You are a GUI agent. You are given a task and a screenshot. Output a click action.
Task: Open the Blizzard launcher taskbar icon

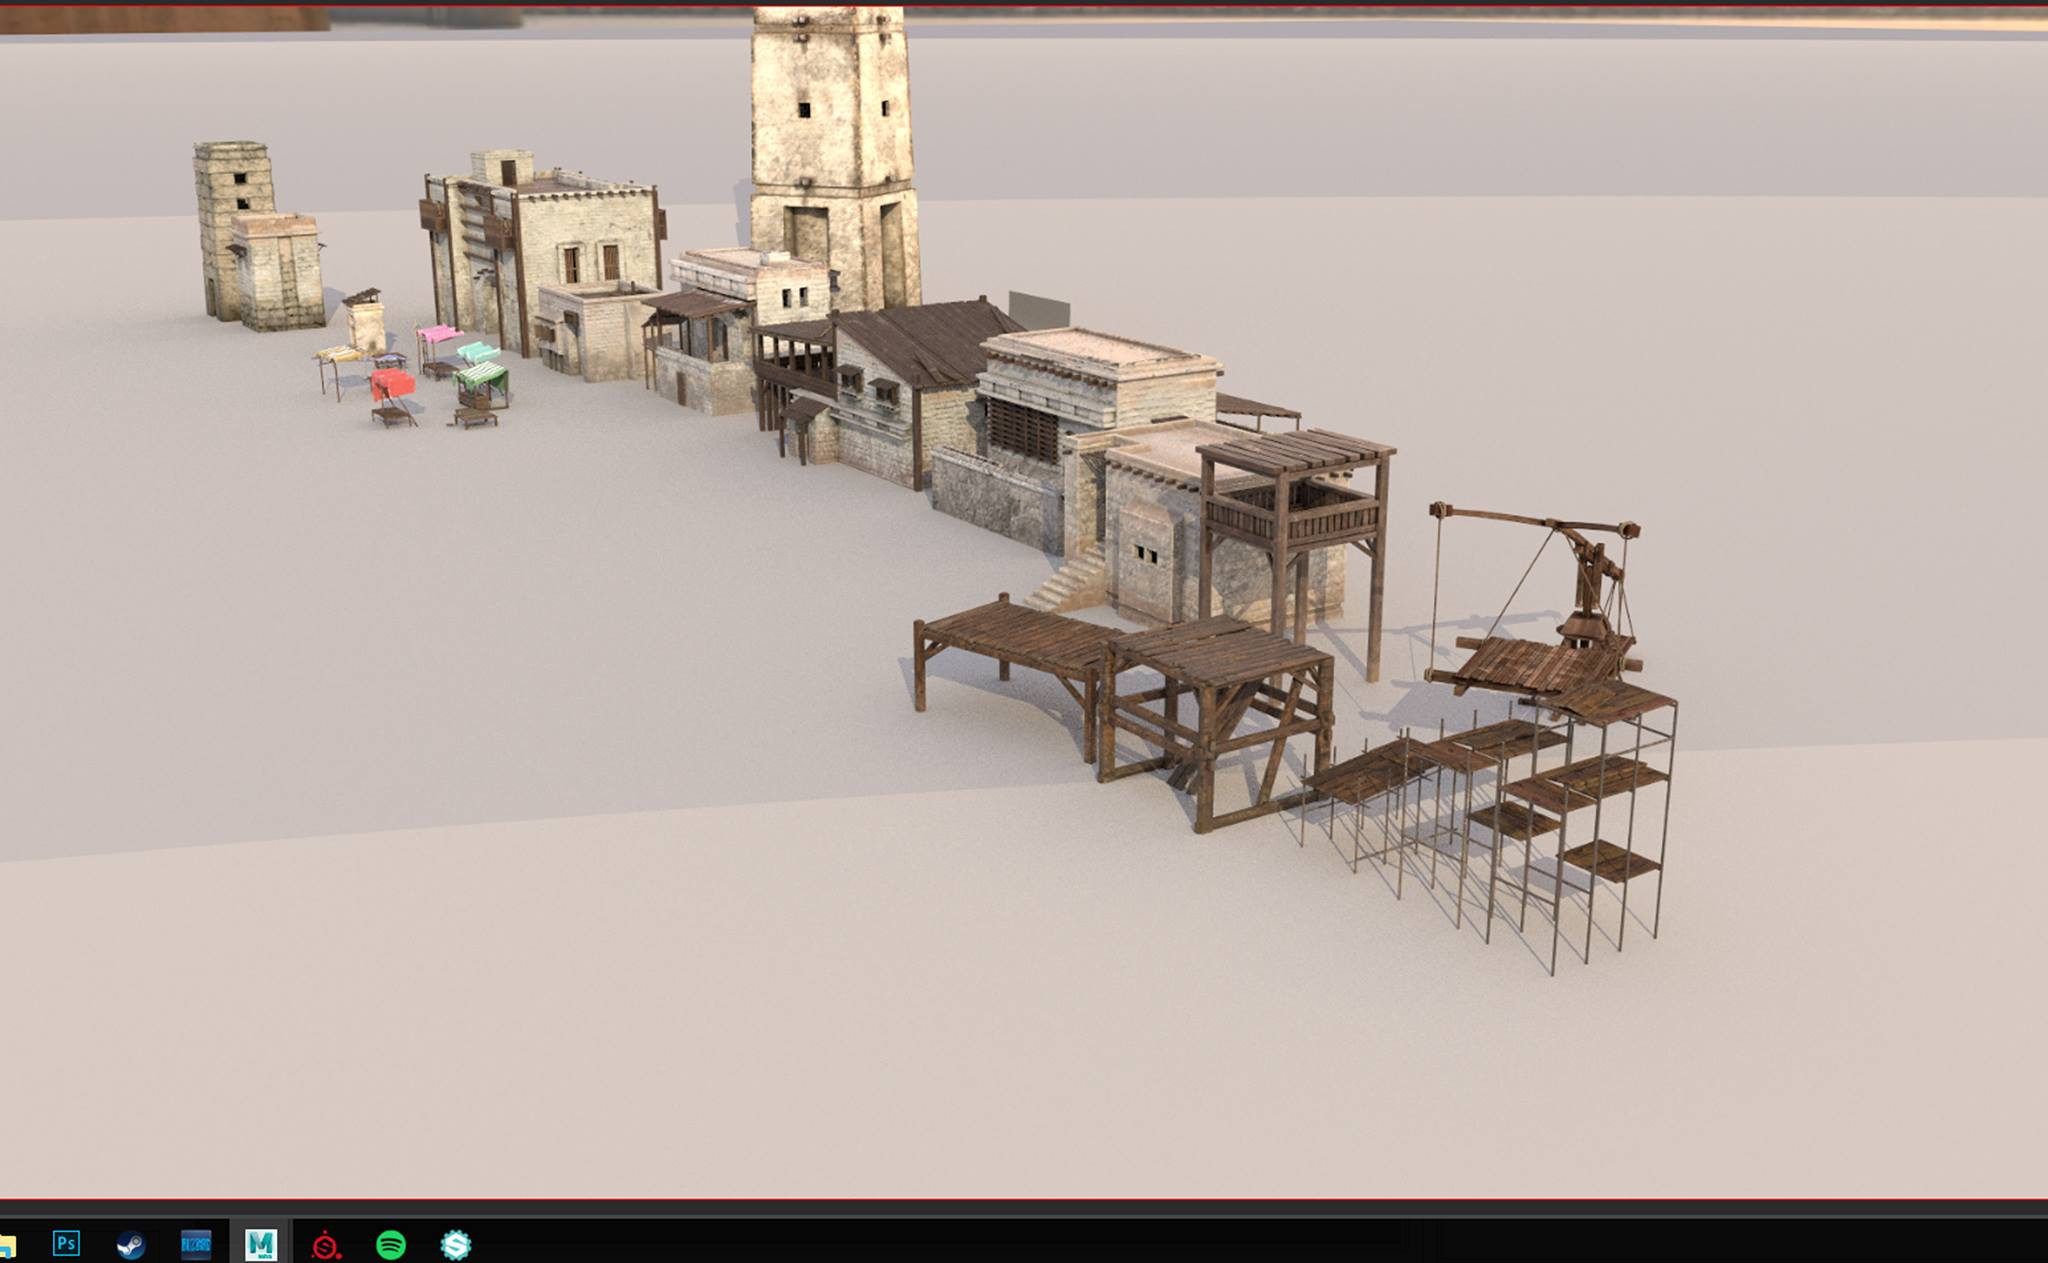[x=196, y=1244]
